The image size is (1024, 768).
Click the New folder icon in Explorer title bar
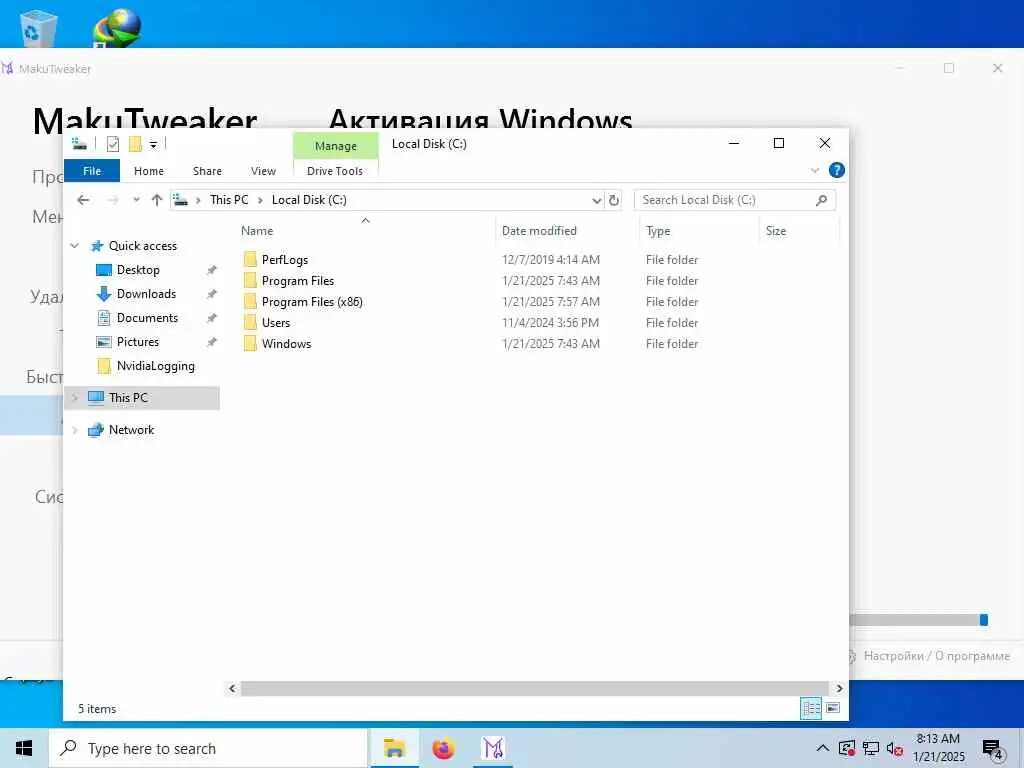pos(135,144)
